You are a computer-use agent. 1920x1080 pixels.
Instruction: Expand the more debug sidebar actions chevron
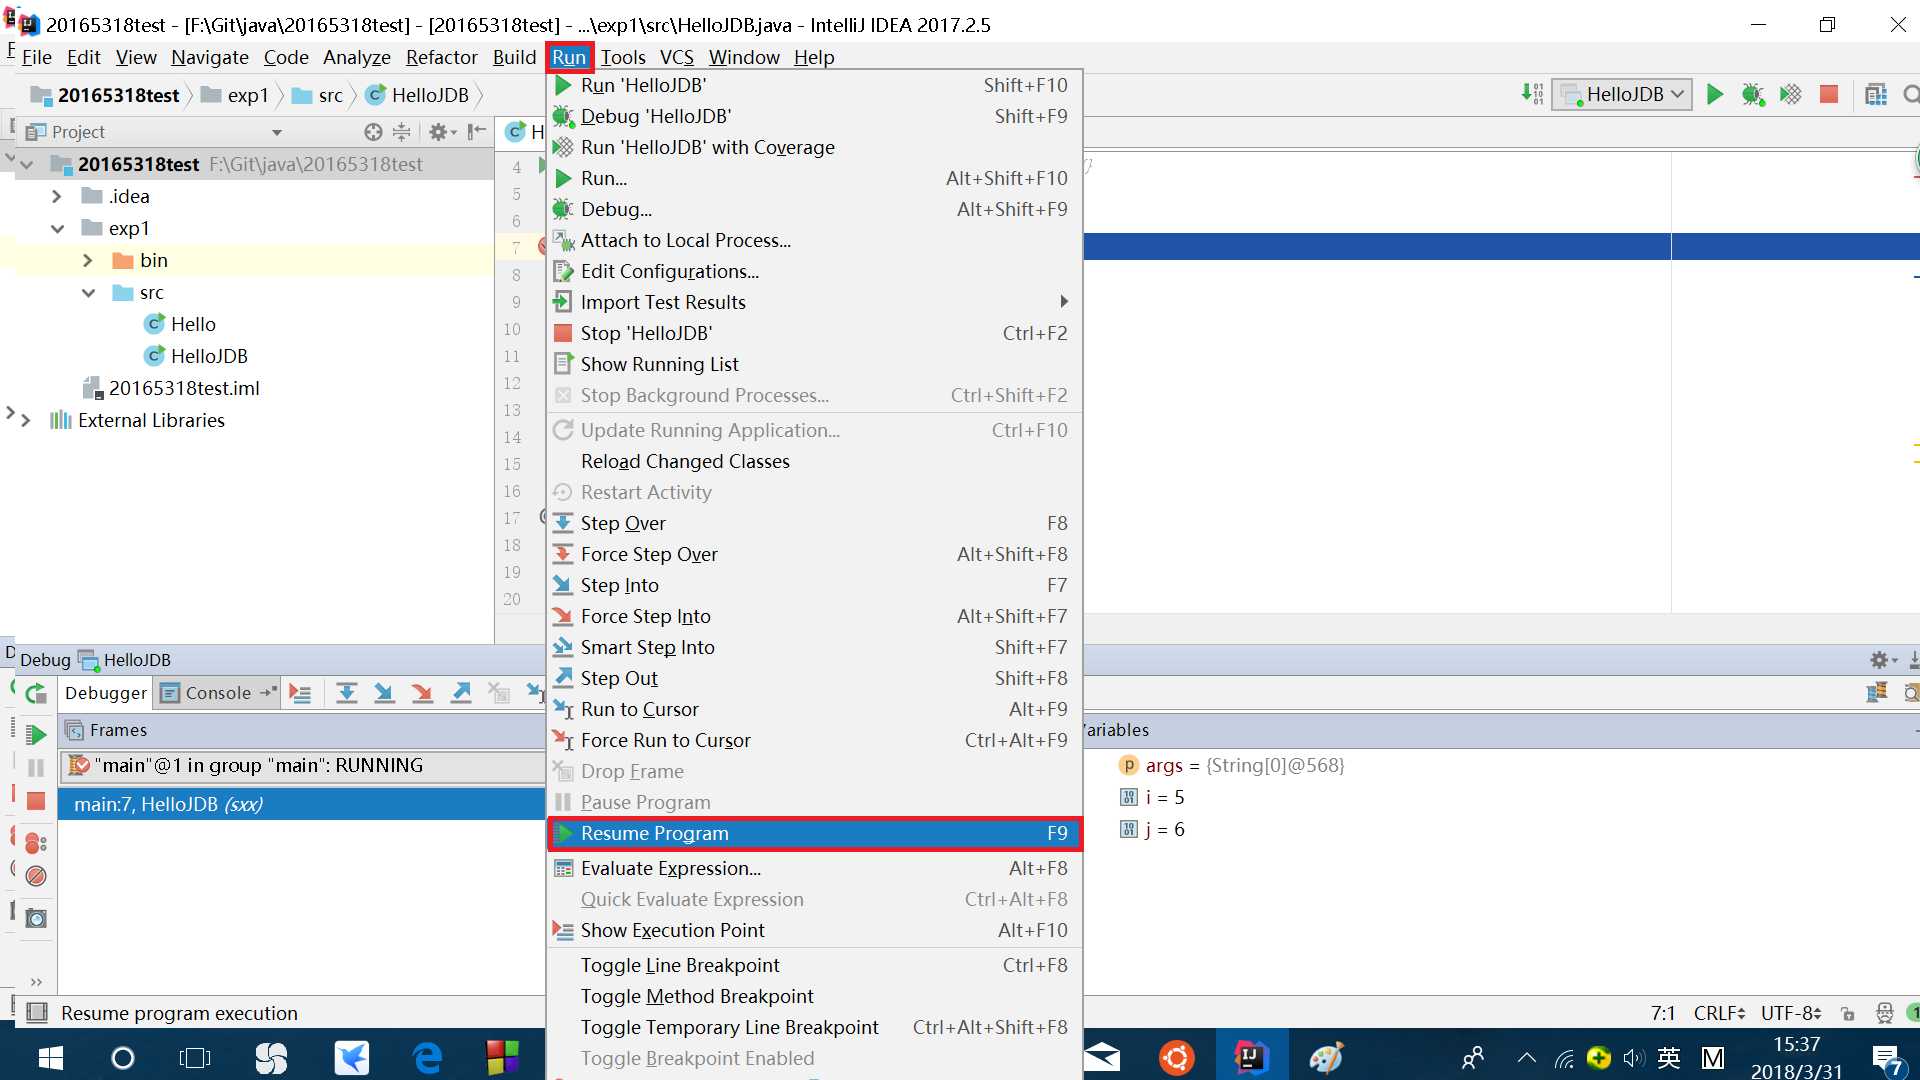(36, 982)
